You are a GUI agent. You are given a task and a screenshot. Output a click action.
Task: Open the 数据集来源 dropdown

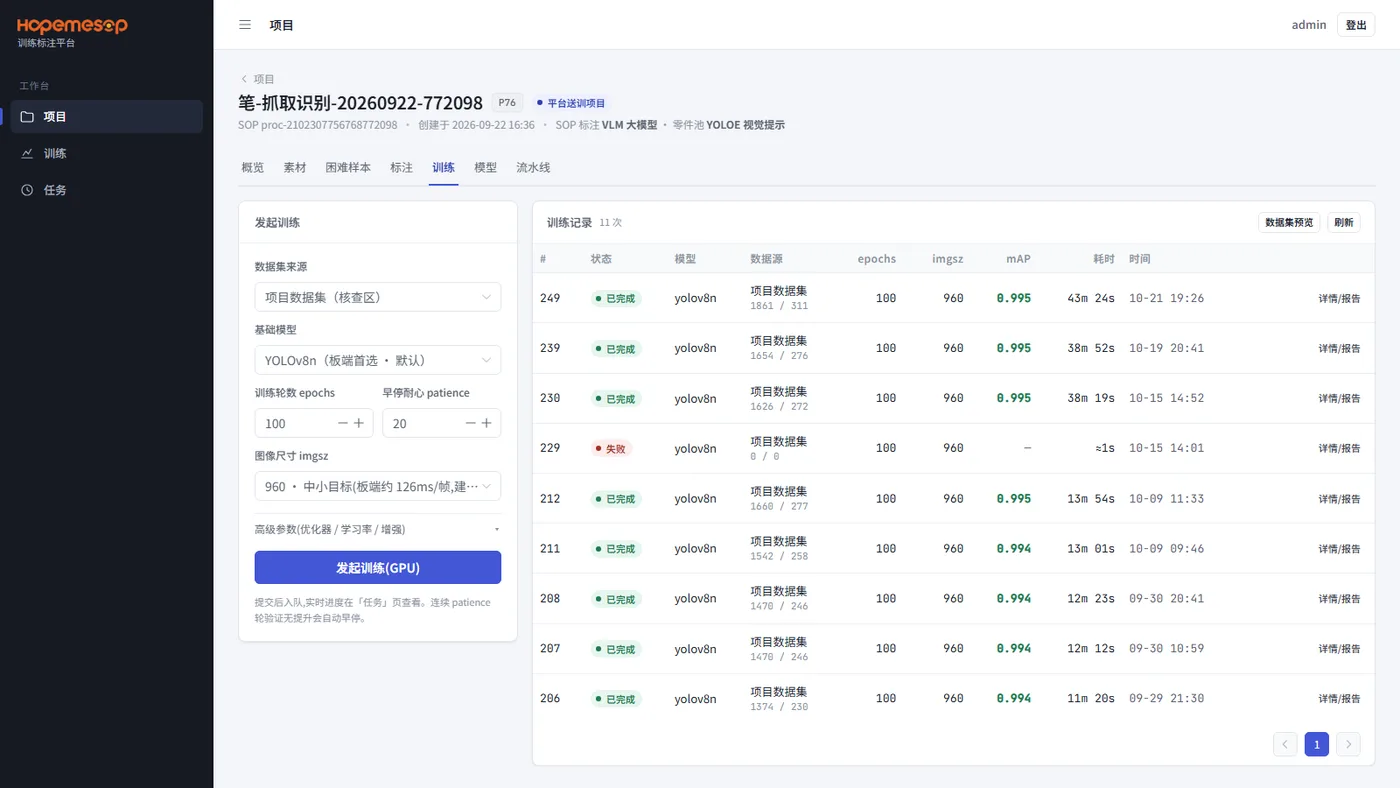click(378, 297)
